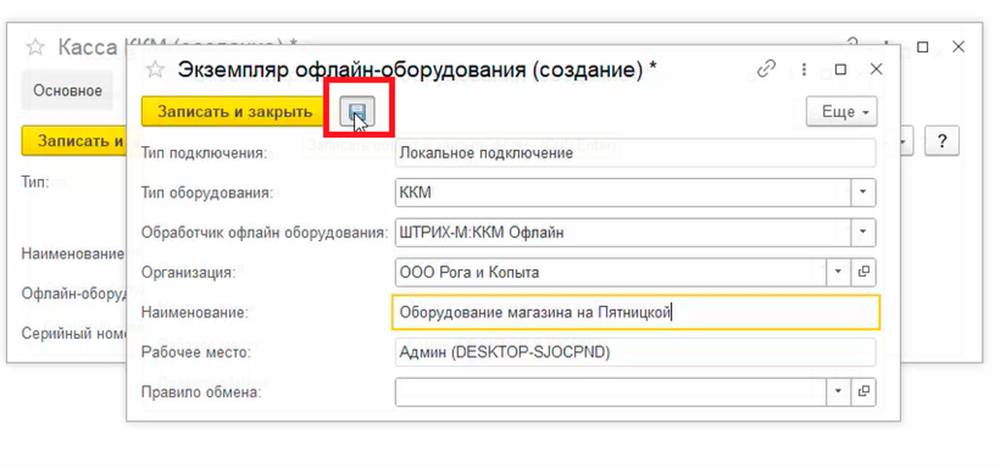Click the favorite star next to Экземпляр офлайн-оборудования
1000x474 pixels.
point(155,69)
